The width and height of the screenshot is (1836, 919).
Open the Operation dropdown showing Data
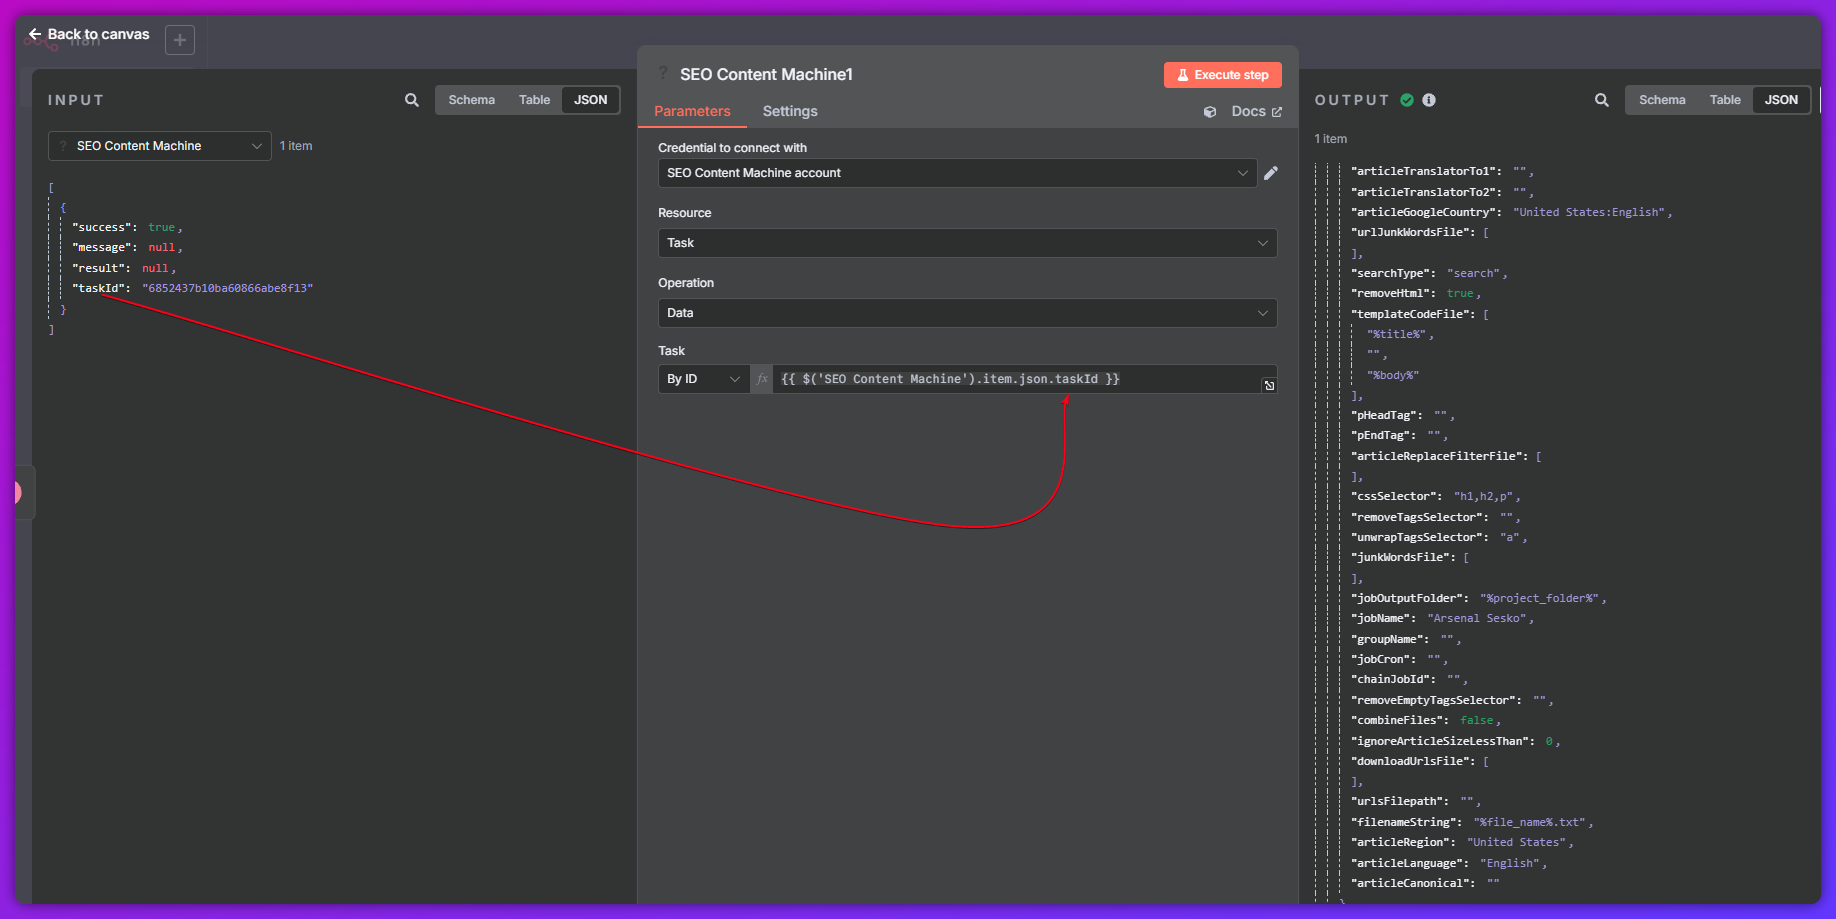pos(967,313)
